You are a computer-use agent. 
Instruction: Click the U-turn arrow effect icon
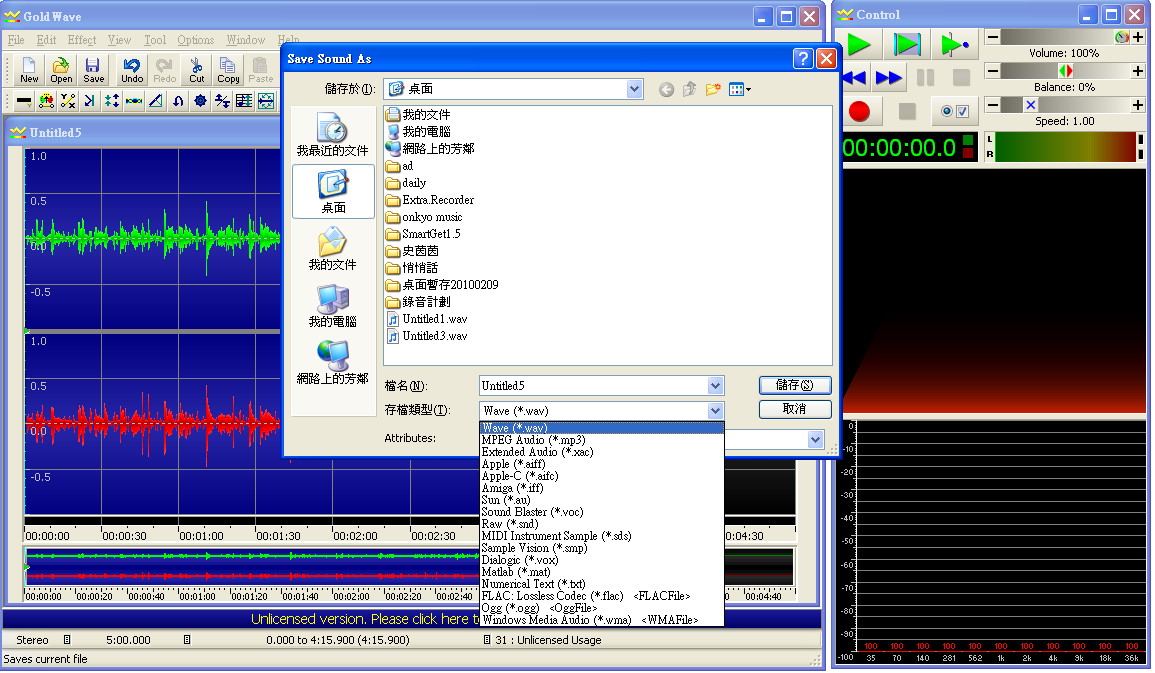pyautogui.click(x=178, y=101)
